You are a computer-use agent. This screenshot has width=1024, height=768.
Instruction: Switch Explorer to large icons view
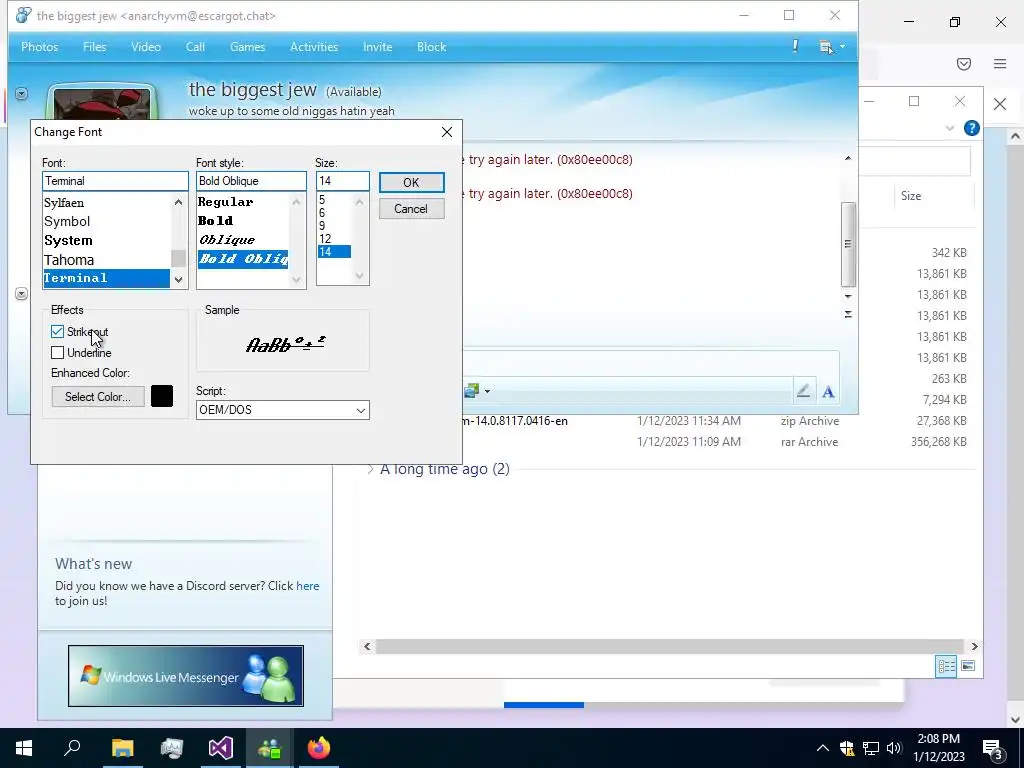(x=968, y=666)
